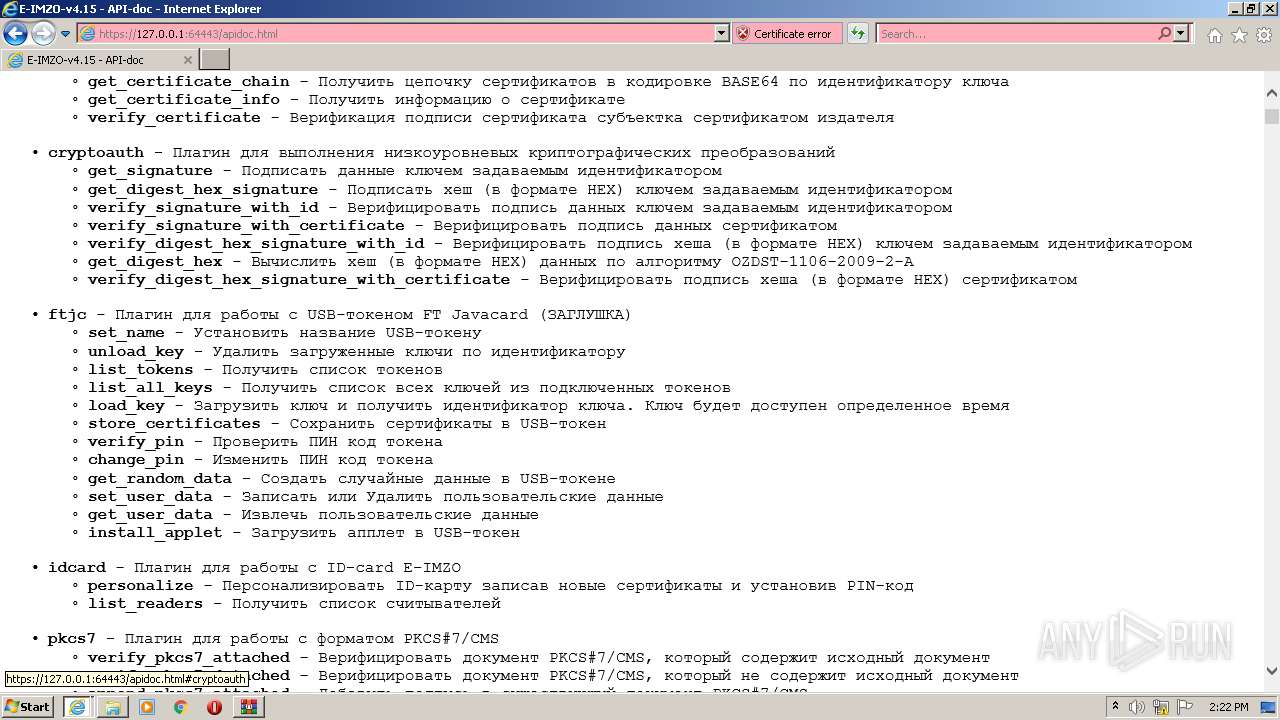This screenshot has height=720, width=1280.
Task: Click the personalize function
Action: 140,586
